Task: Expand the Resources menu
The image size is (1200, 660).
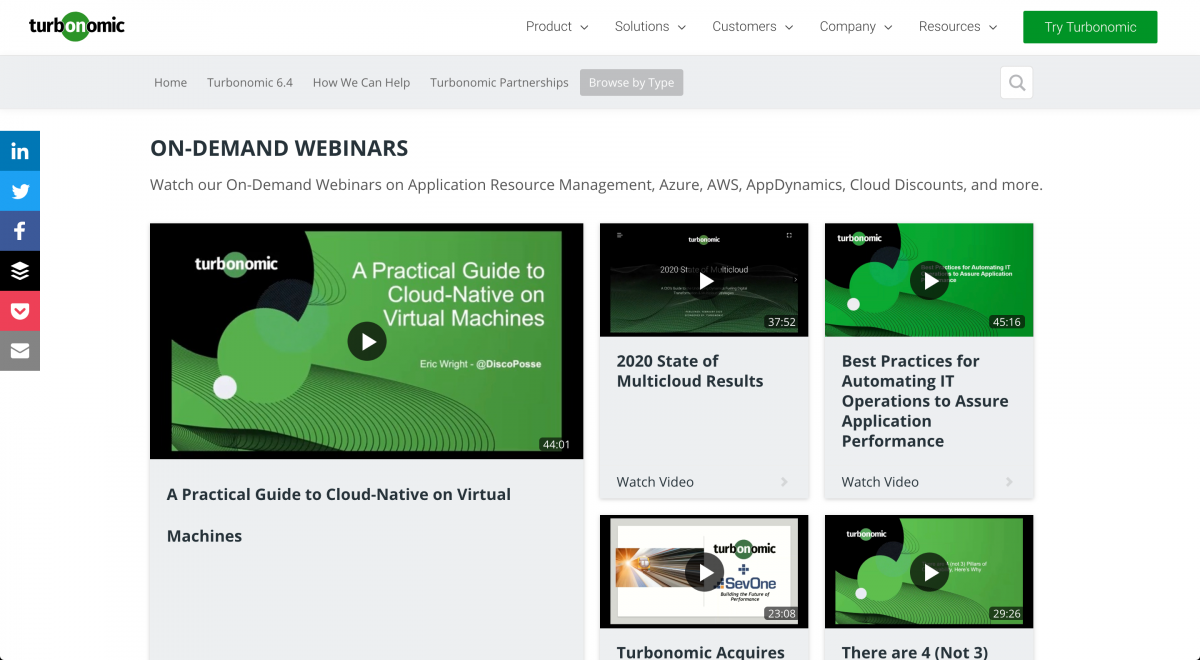Action: pyautogui.click(x=958, y=27)
